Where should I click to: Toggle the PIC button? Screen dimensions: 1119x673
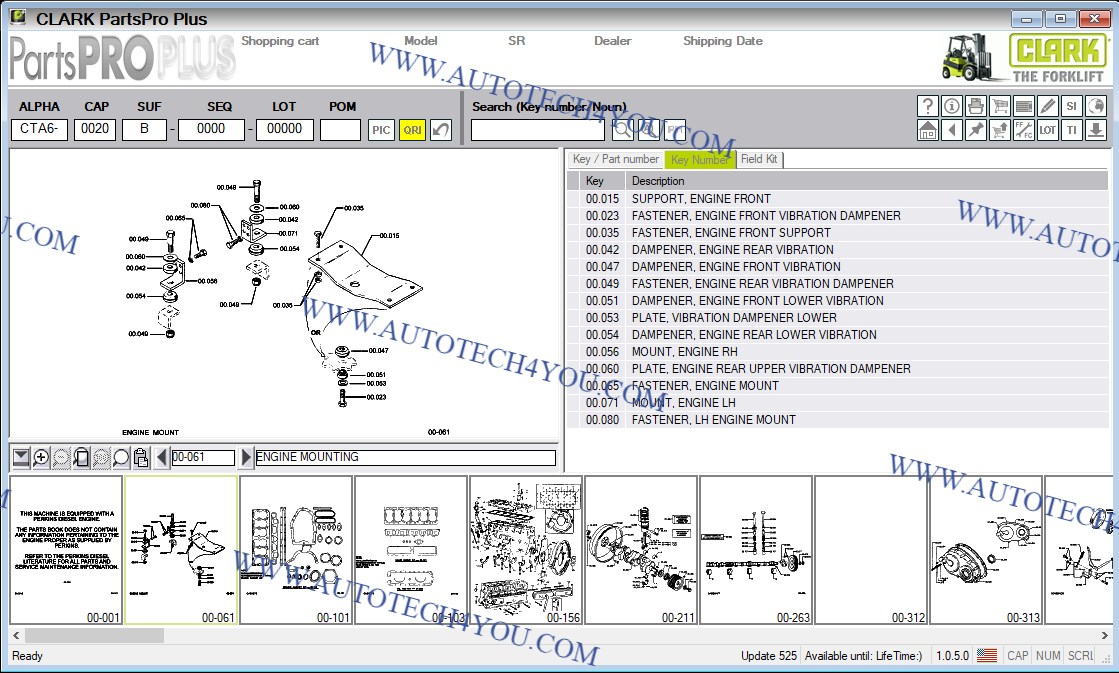point(381,130)
